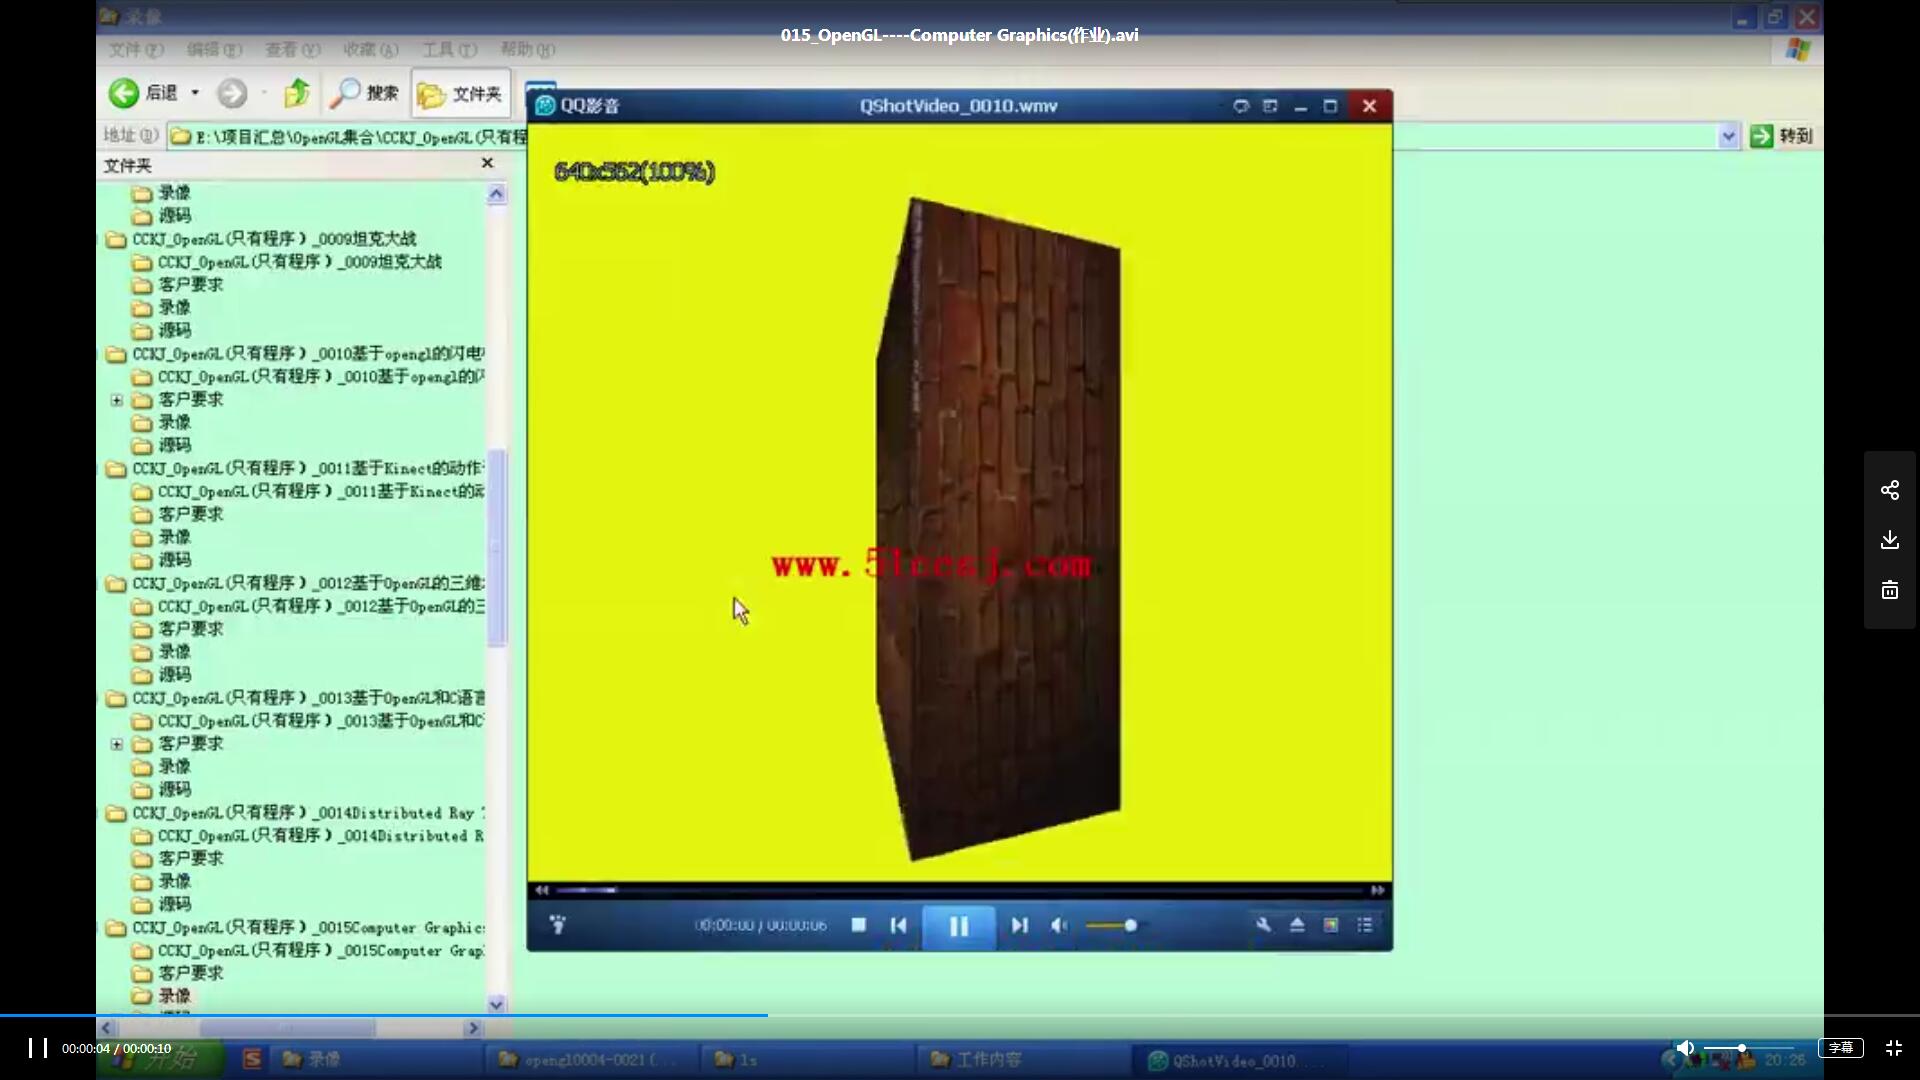The height and width of the screenshot is (1080, 1920).
Task: Click folder tree horizontal scroll left arrow
Action: (107, 1028)
